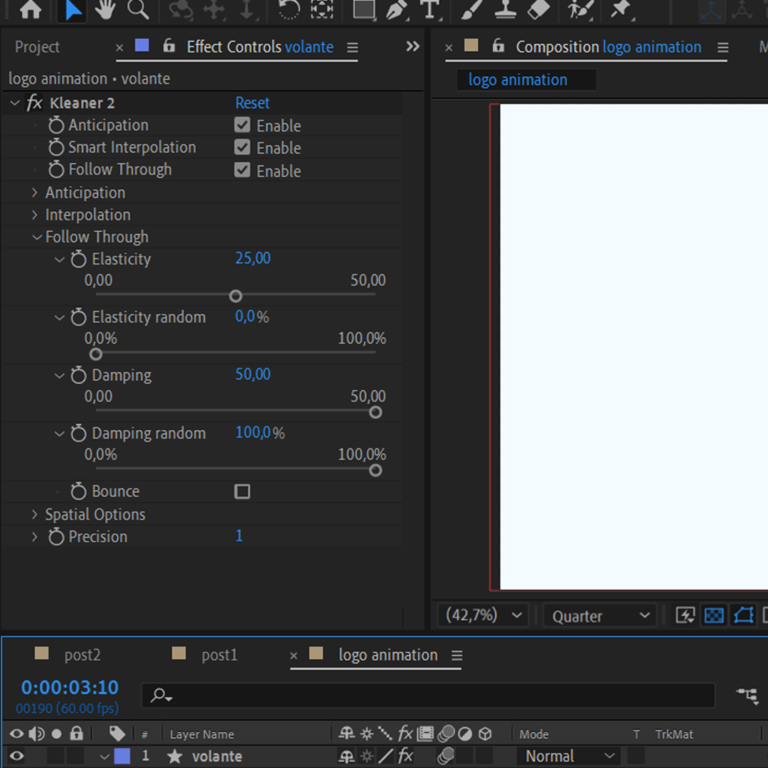The width and height of the screenshot is (768, 768).
Task: Select the Clone Stamp tool
Action: [505, 9]
